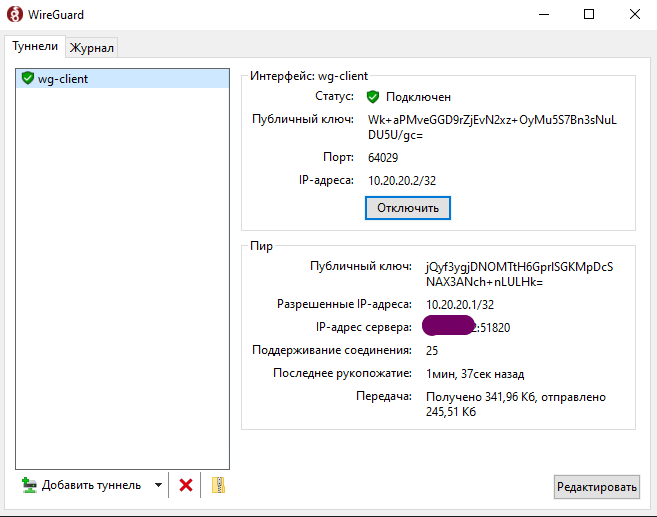Viewport: 657px width, 517px height.
Task: Maximize the WireGuard window
Action: click(589, 14)
